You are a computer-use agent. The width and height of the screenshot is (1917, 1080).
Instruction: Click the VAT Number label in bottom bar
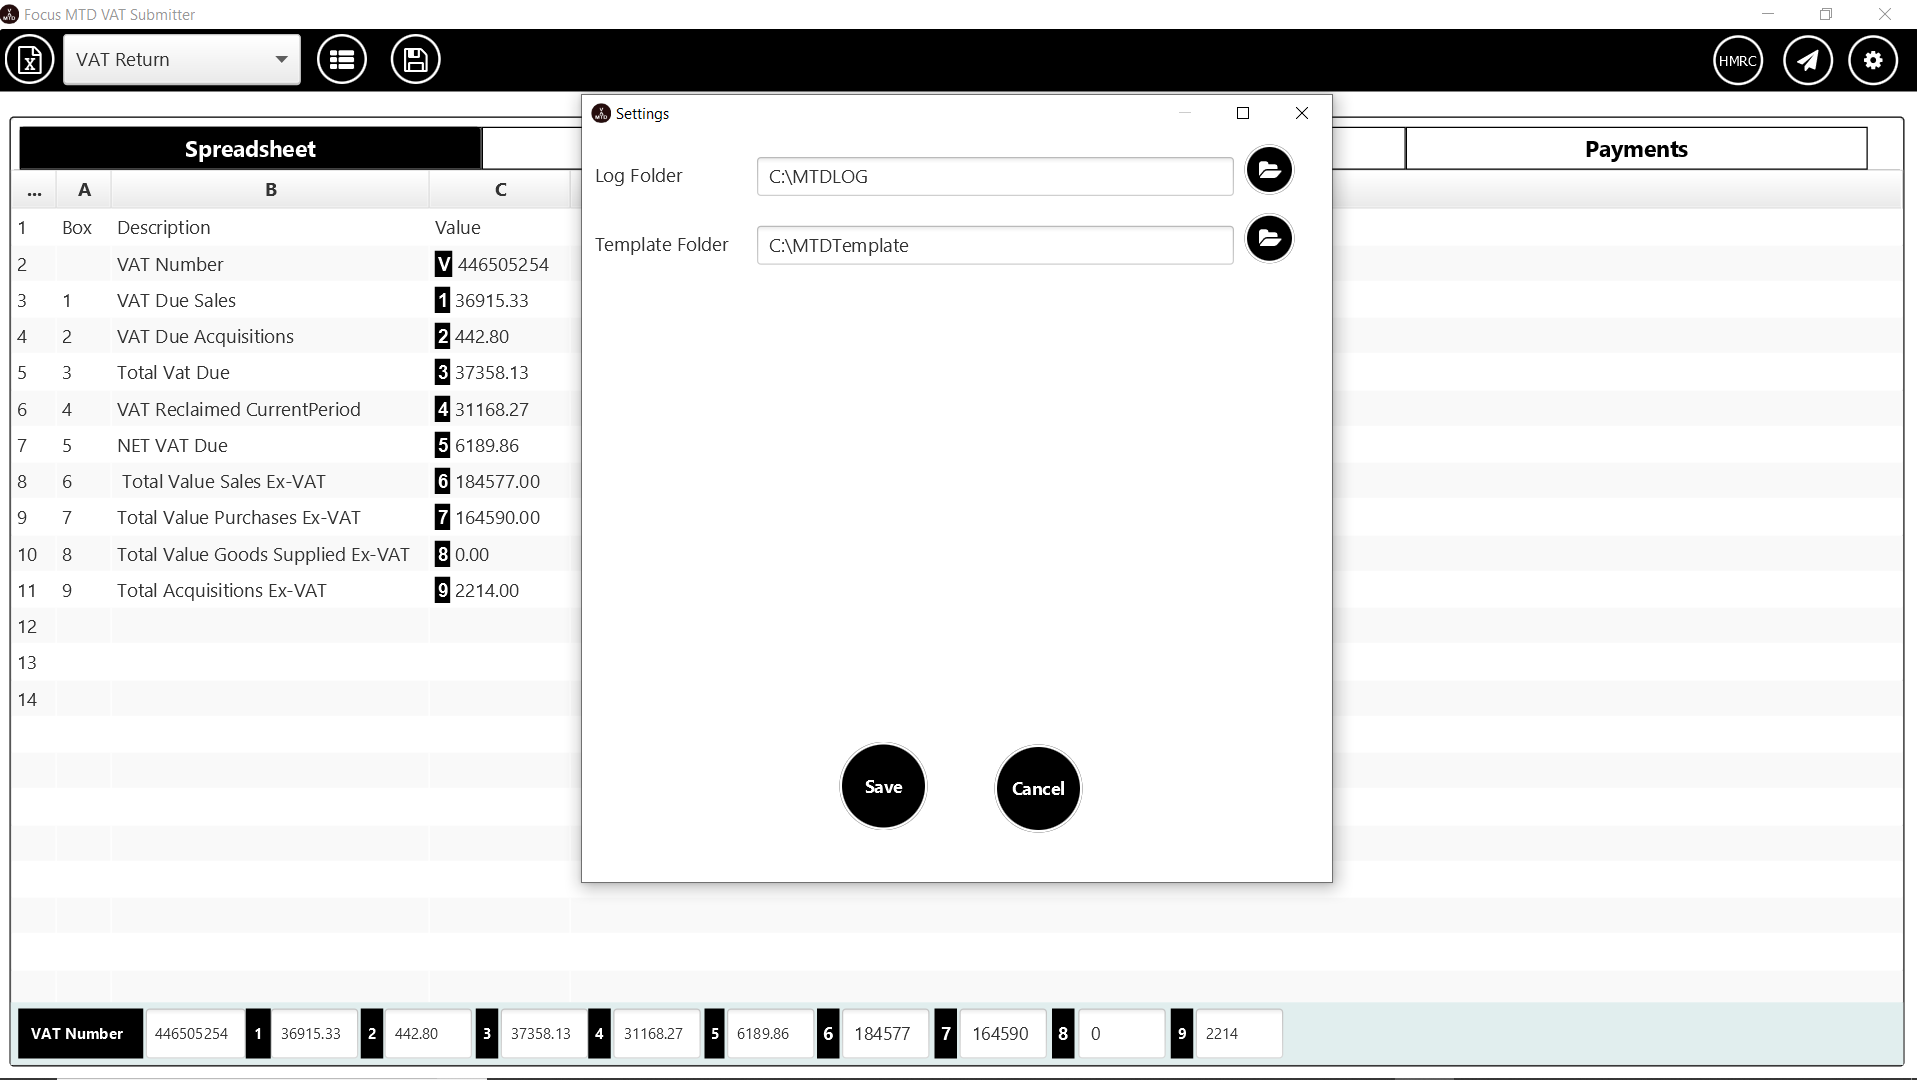(78, 1033)
